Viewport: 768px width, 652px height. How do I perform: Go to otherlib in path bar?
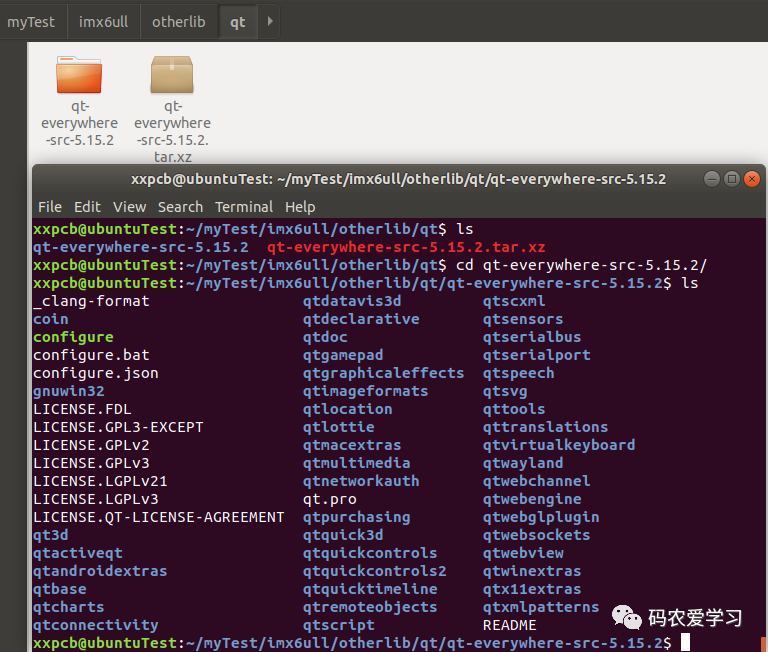179,22
